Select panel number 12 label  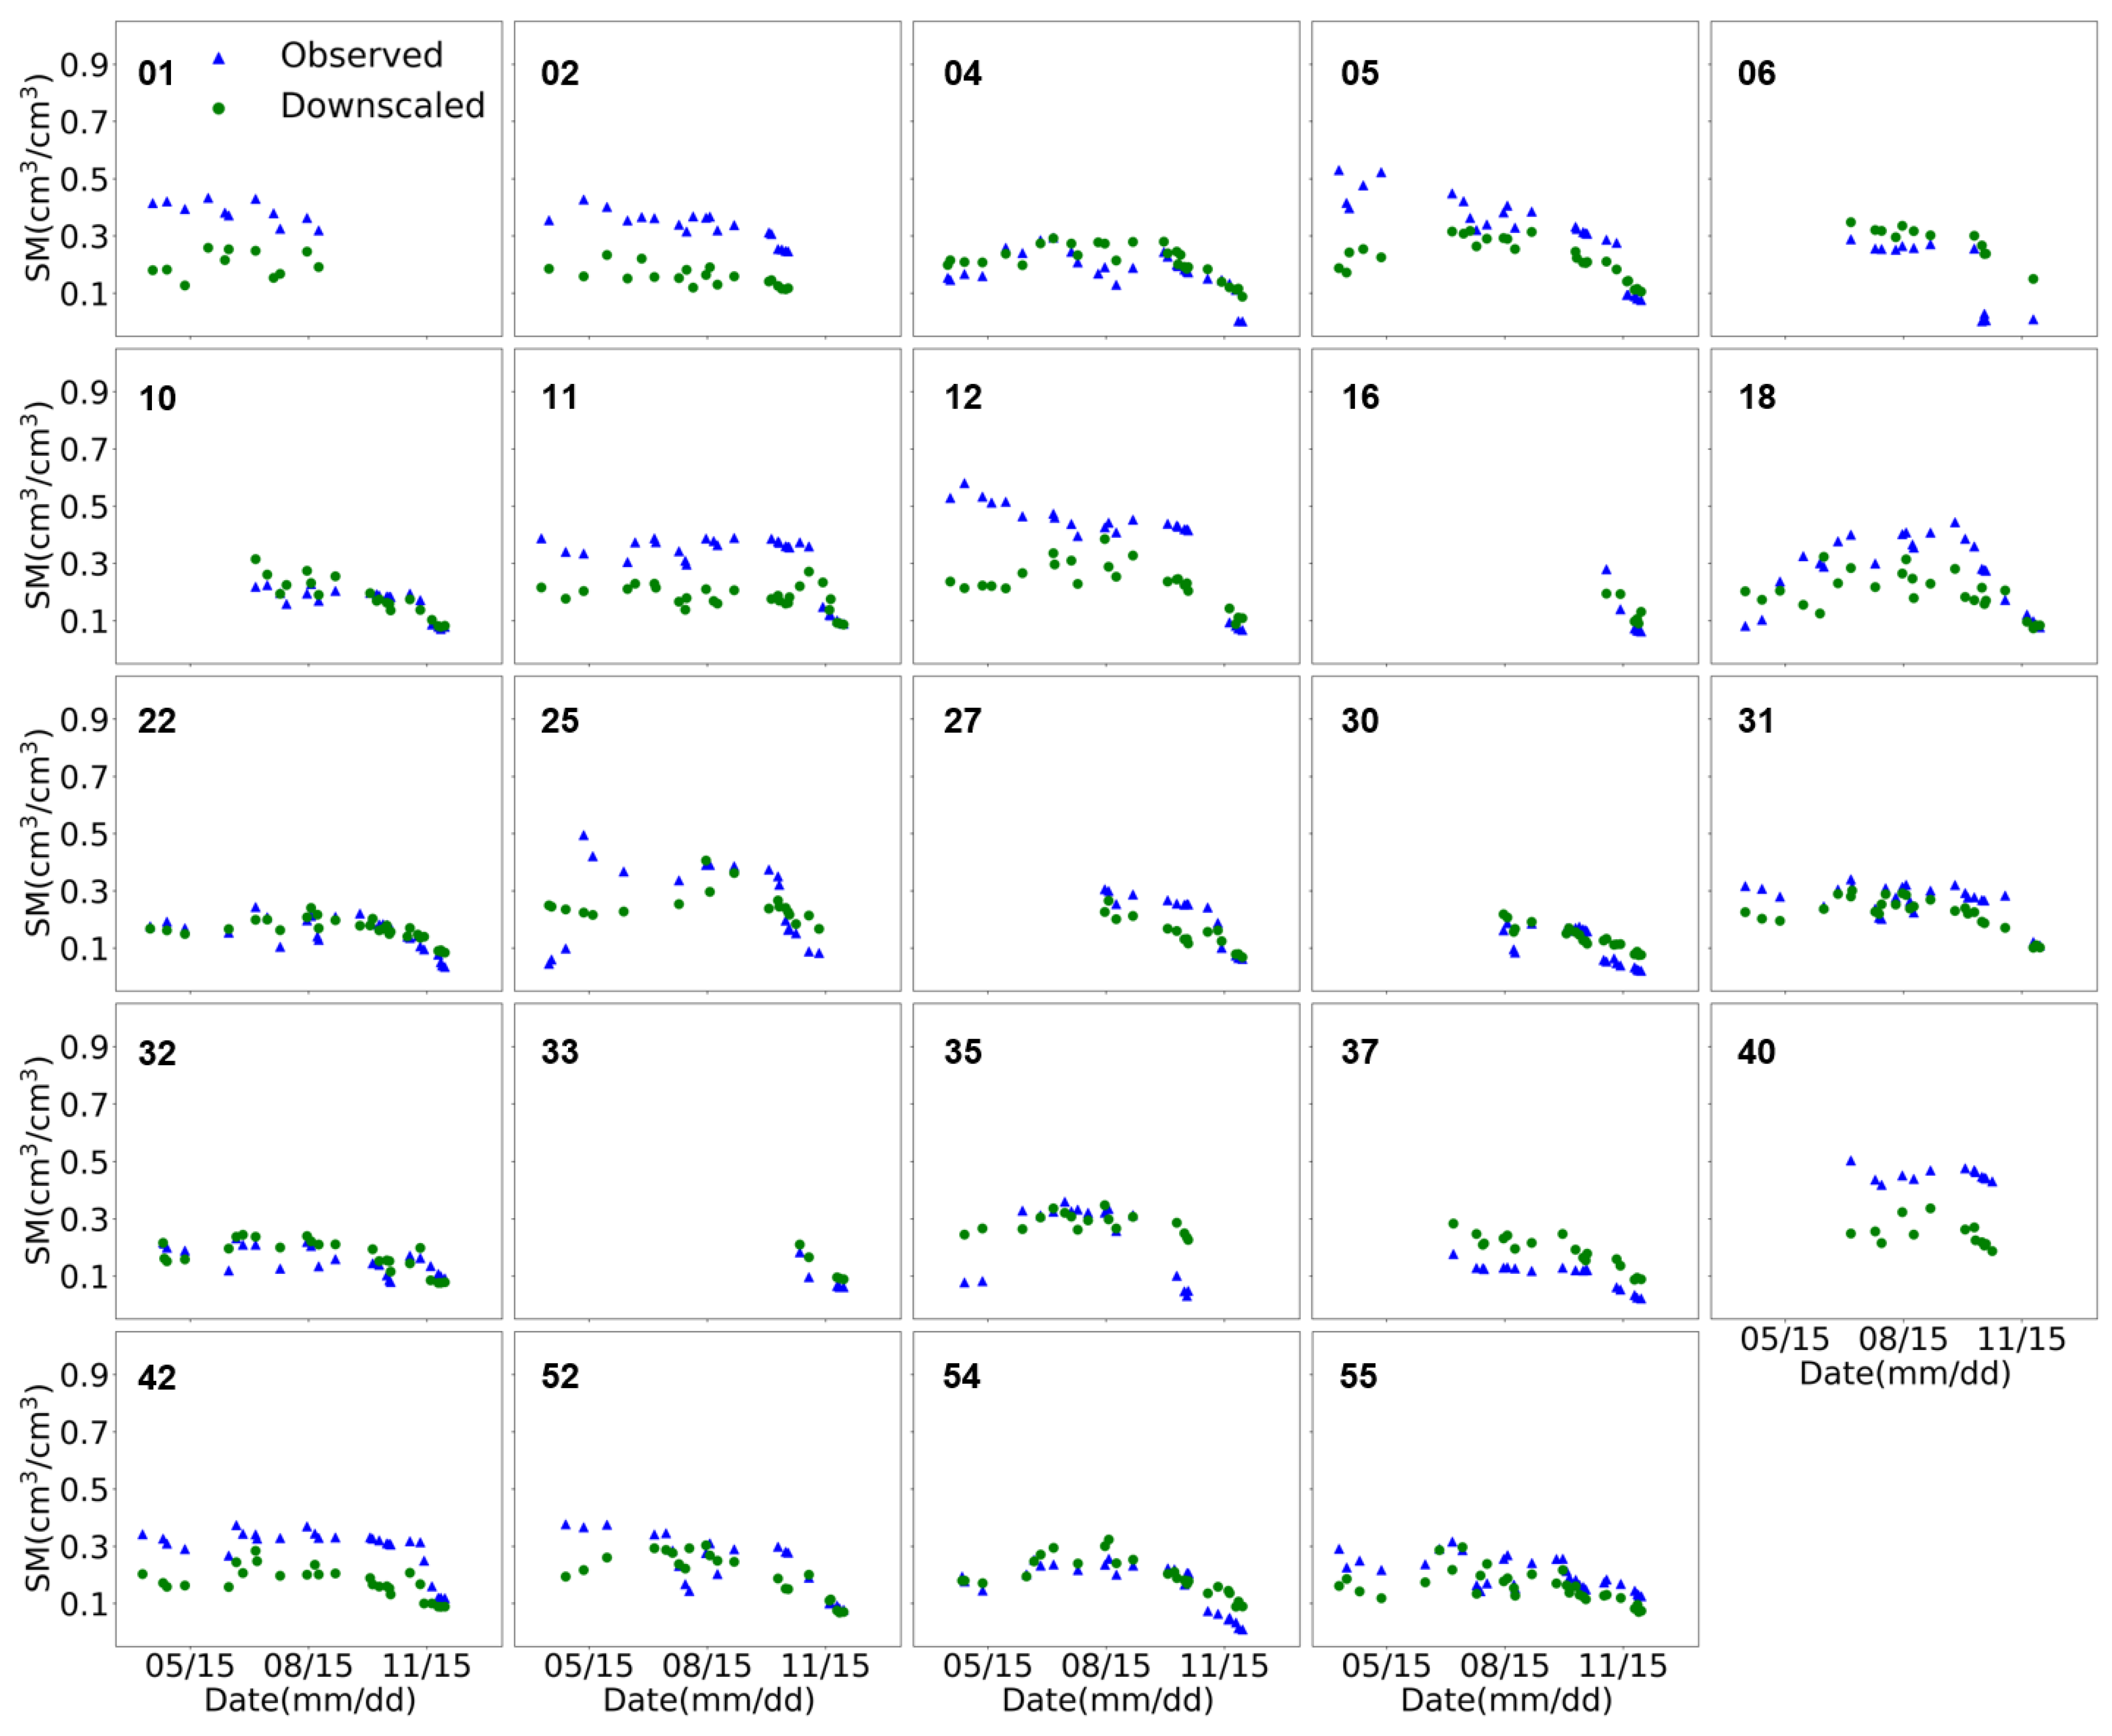[x=962, y=397]
